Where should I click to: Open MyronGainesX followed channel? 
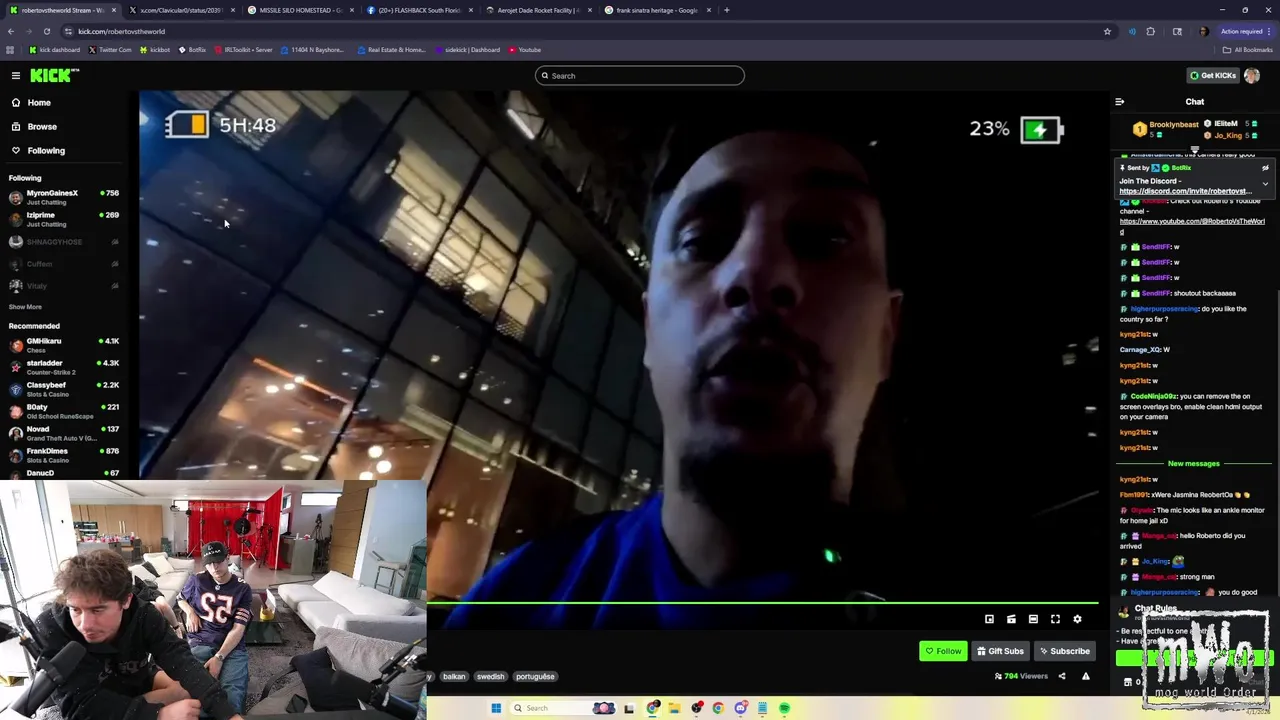tap(64, 197)
